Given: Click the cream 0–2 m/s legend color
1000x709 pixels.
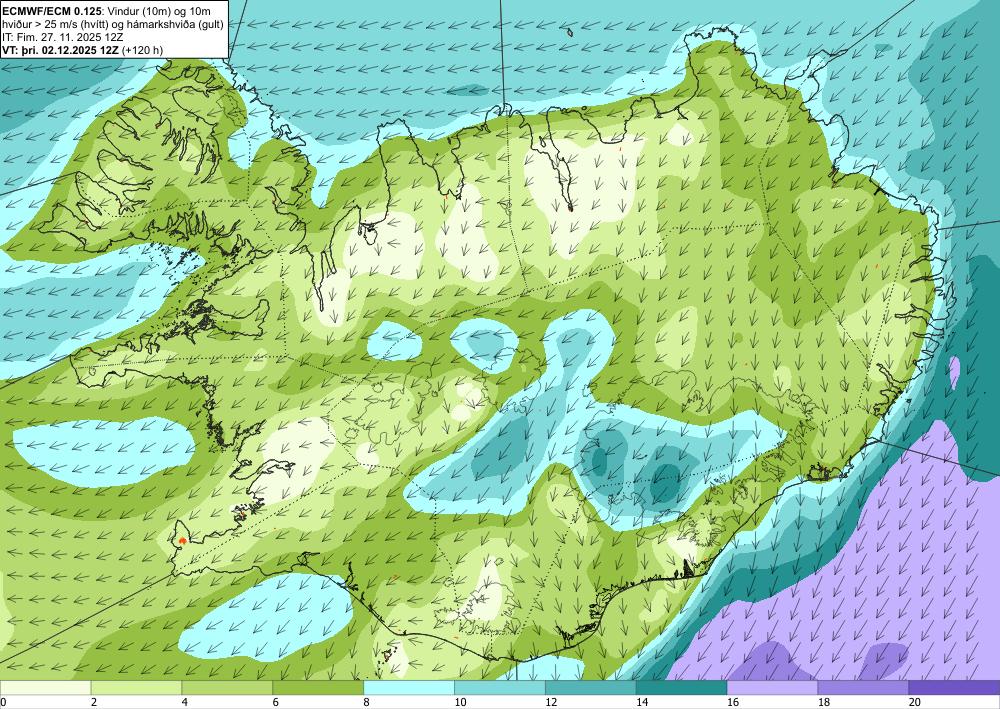Looking at the screenshot, I should 45,688.
